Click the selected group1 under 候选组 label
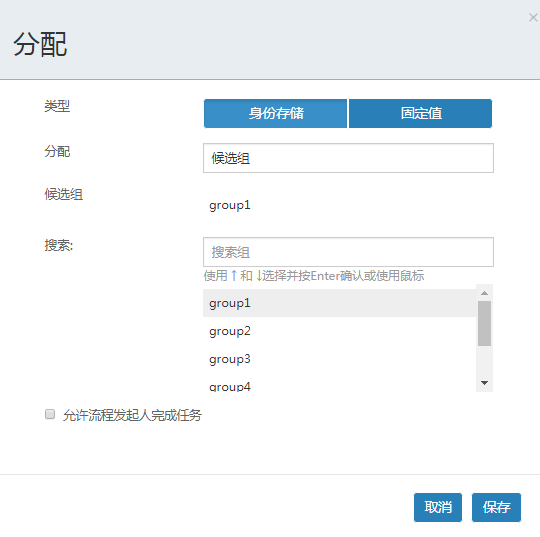 [x=230, y=205]
